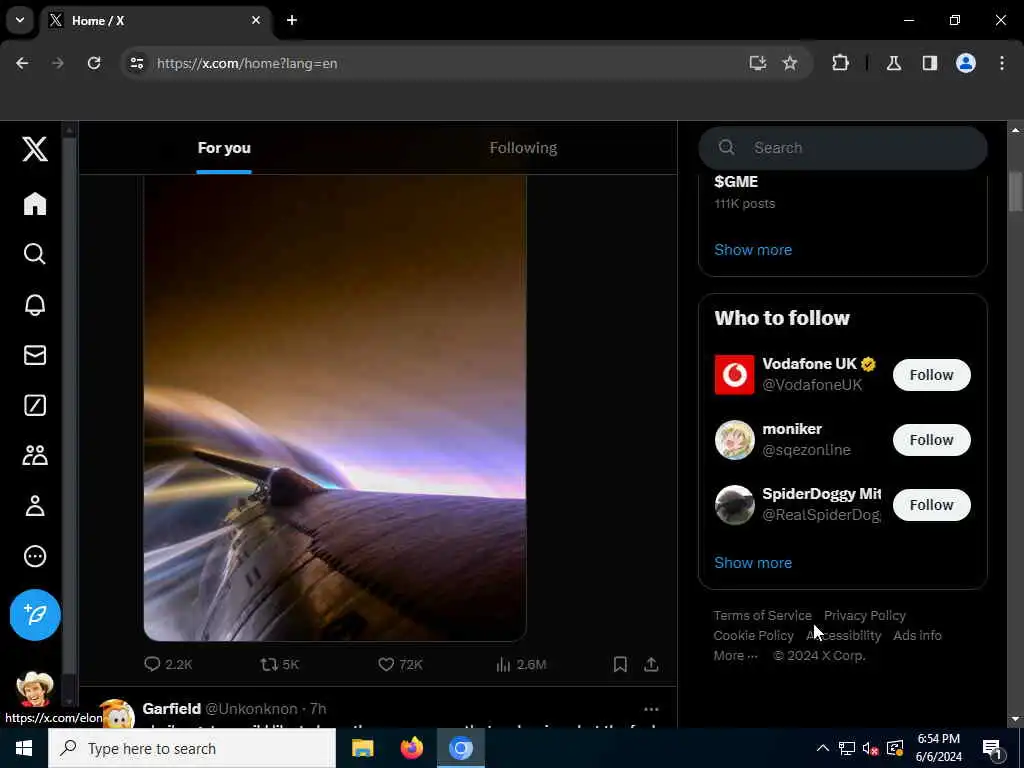Repost the post with 5K reposts
1024x768 pixels.
coord(280,664)
